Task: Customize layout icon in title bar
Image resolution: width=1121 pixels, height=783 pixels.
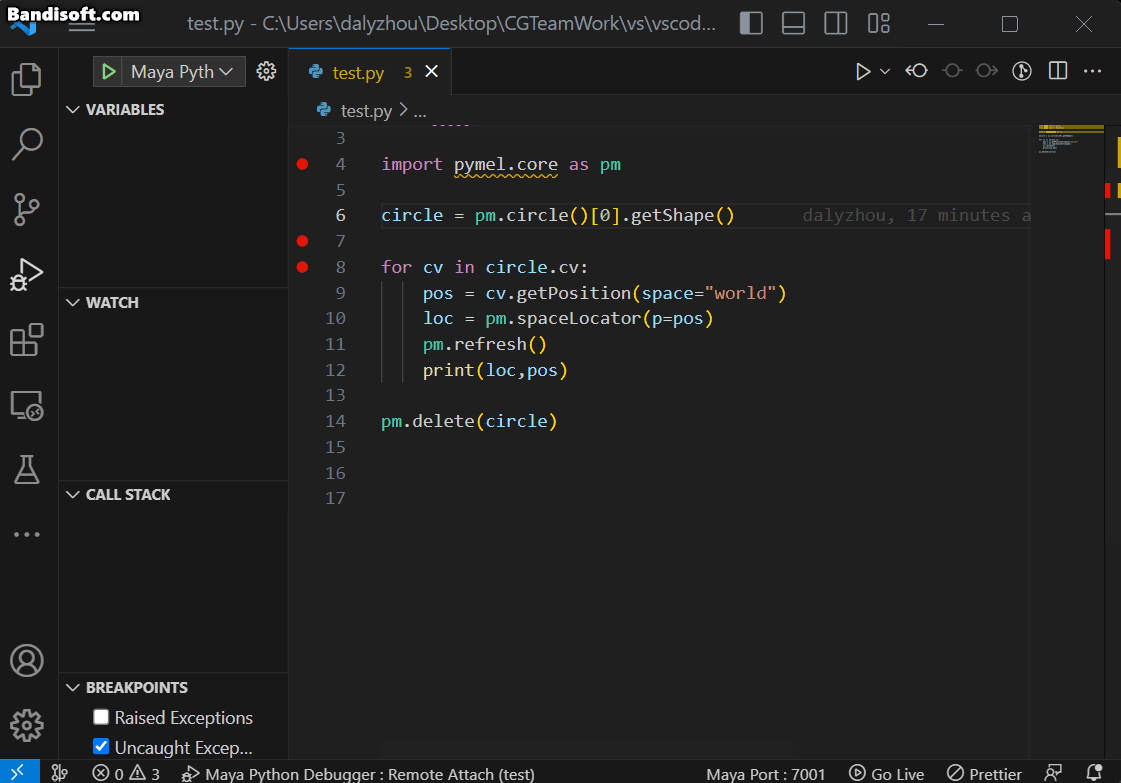Action: click(x=878, y=24)
